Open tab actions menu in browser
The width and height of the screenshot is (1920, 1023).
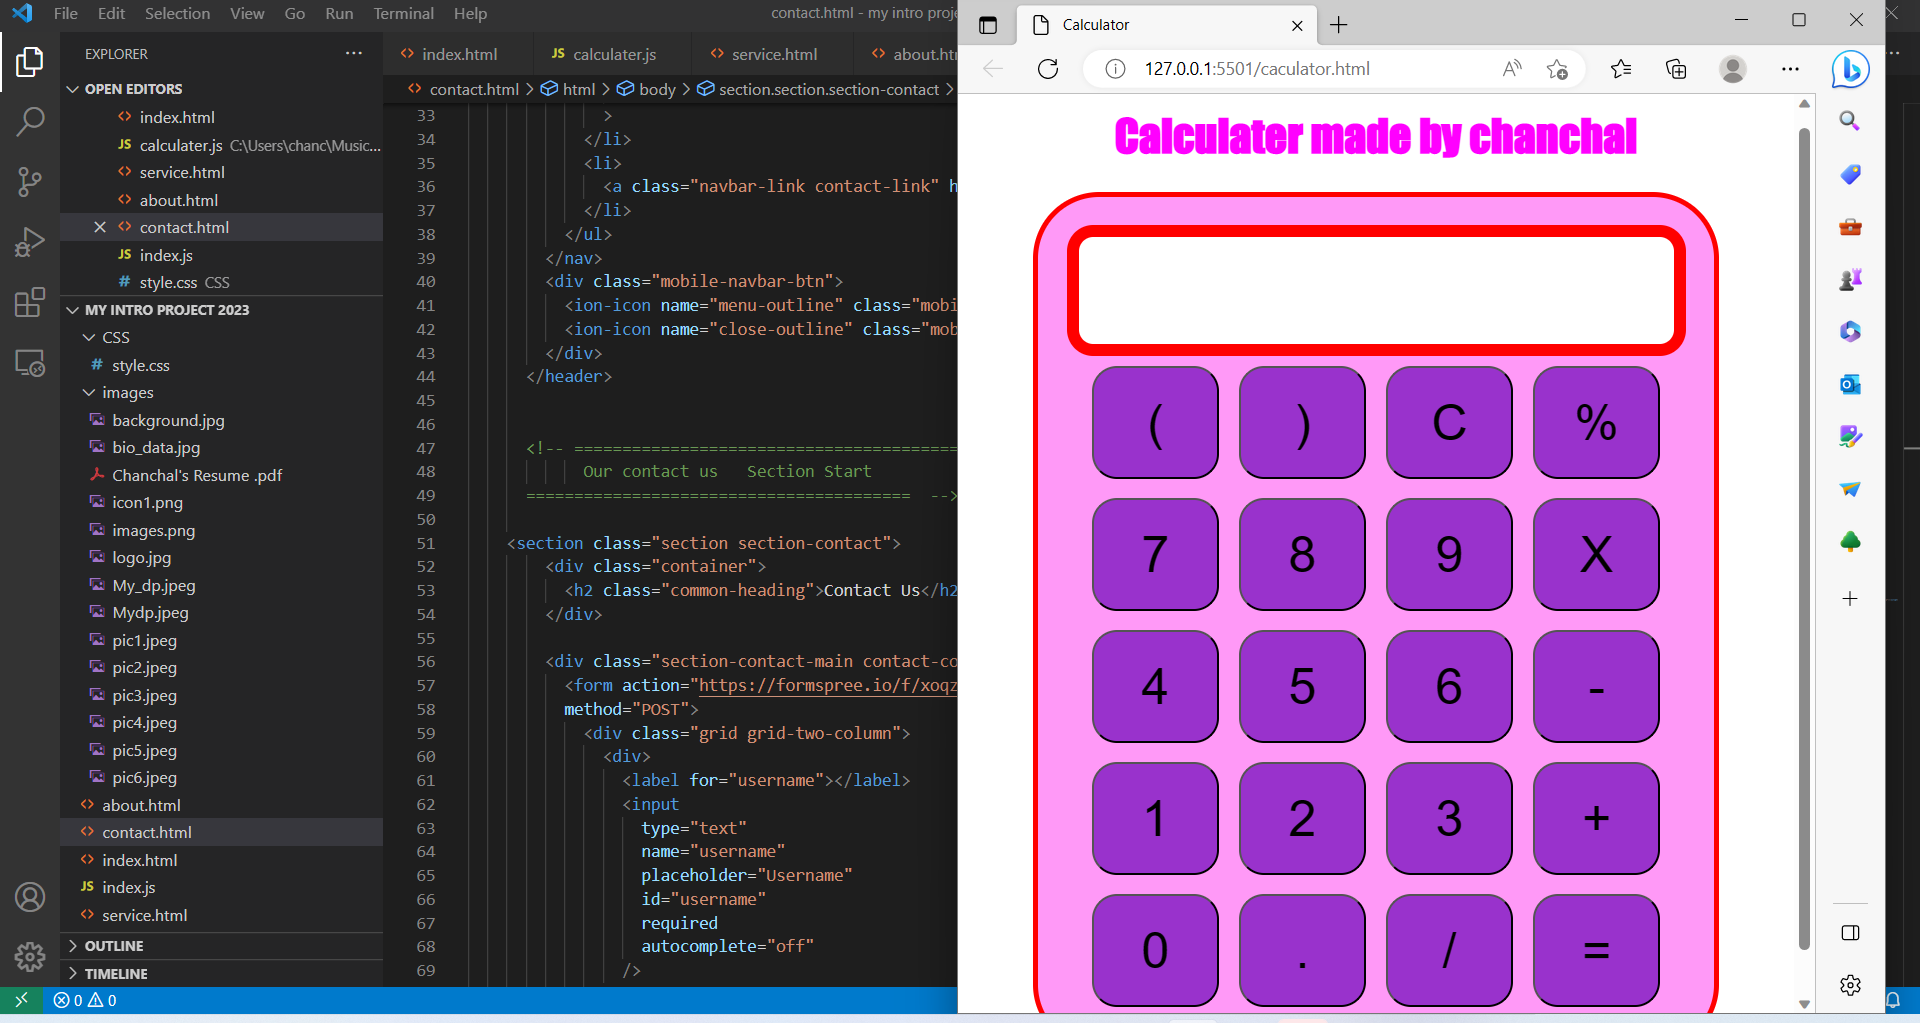click(x=988, y=25)
